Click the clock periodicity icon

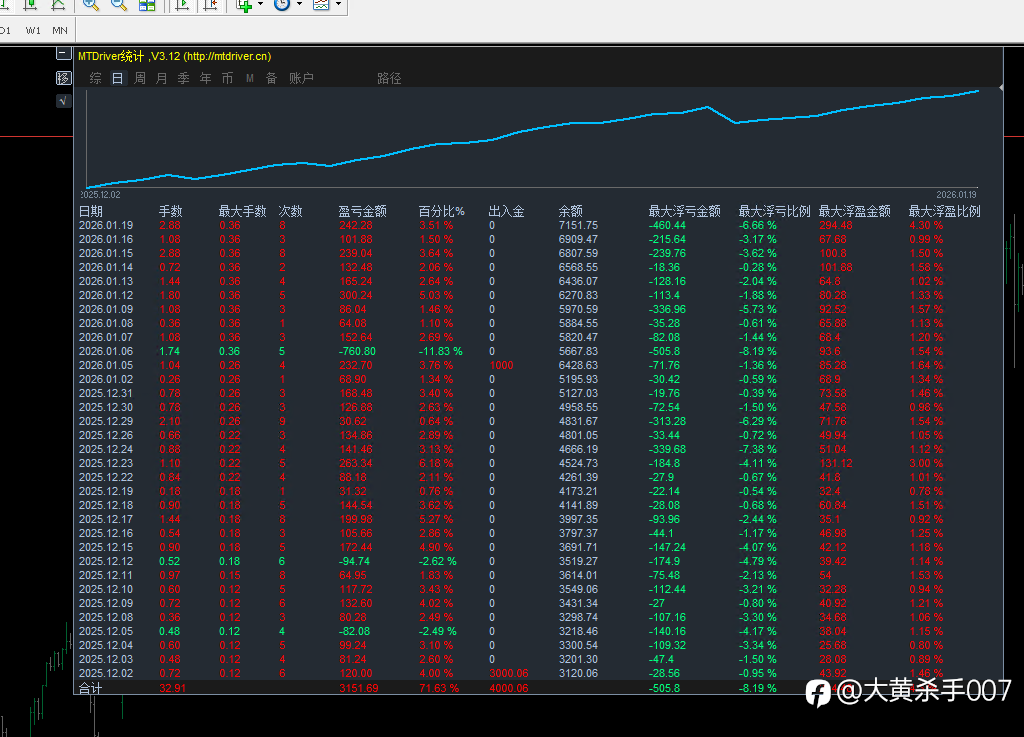(x=282, y=5)
